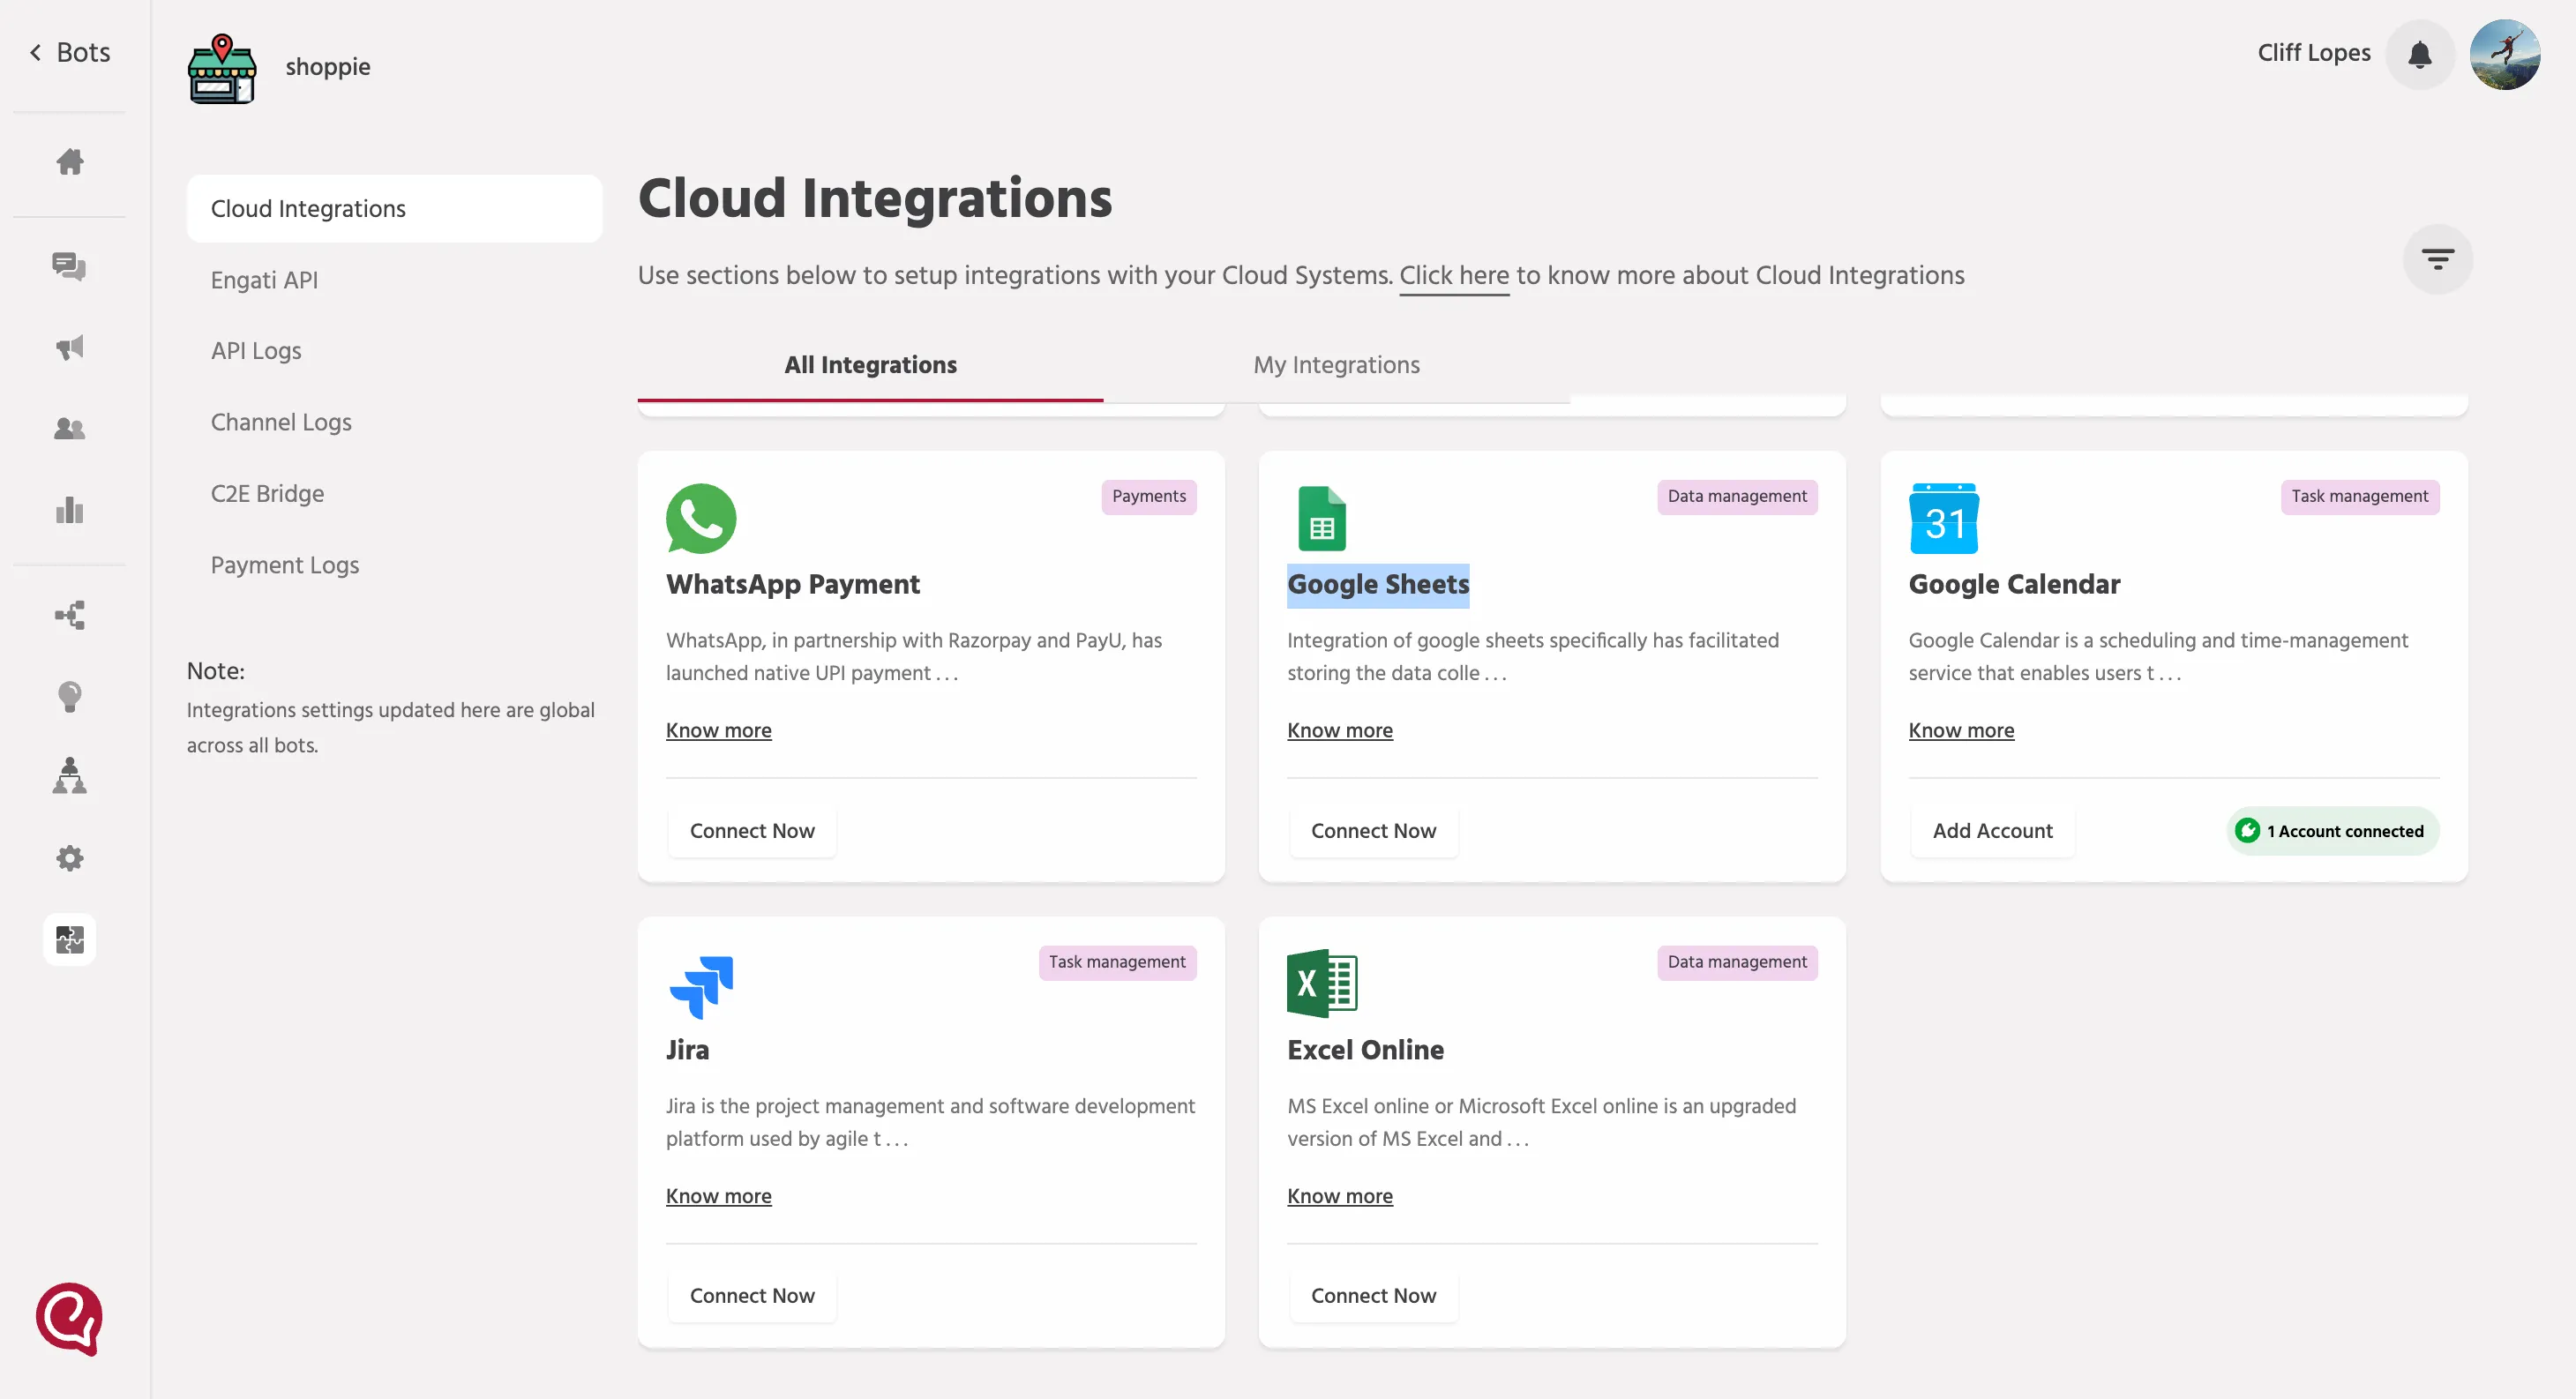The image size is (2576, 1399).
Task: Click the WhatsApp Payment card title
Action: pos(792,585)
